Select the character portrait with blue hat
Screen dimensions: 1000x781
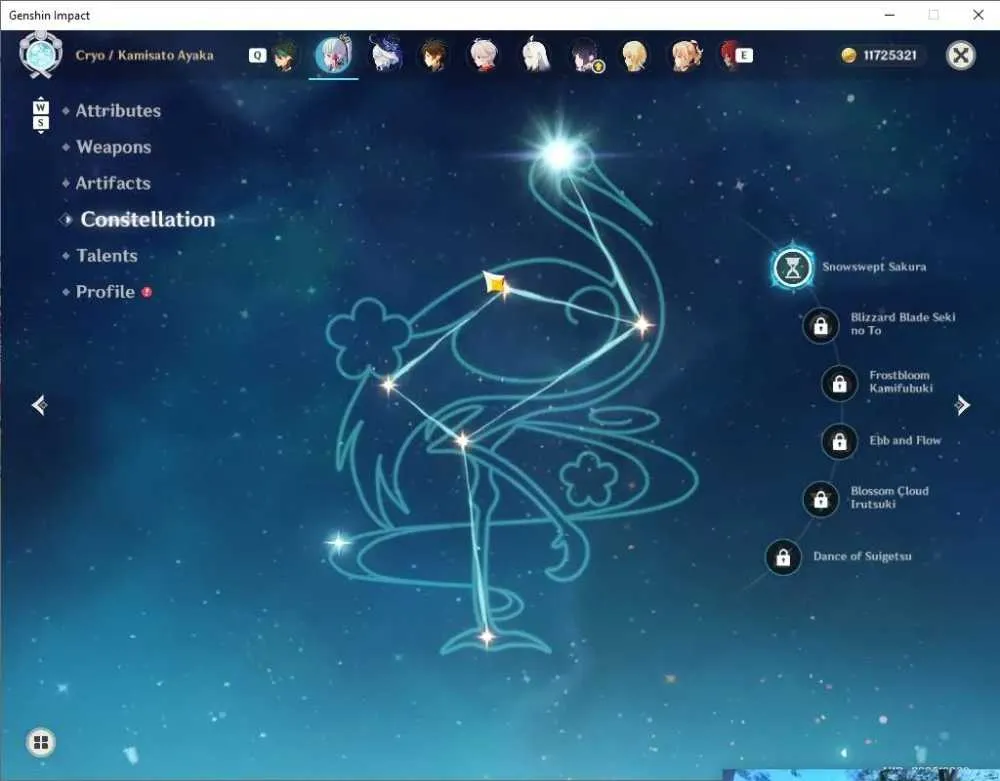tap(386, 54)
